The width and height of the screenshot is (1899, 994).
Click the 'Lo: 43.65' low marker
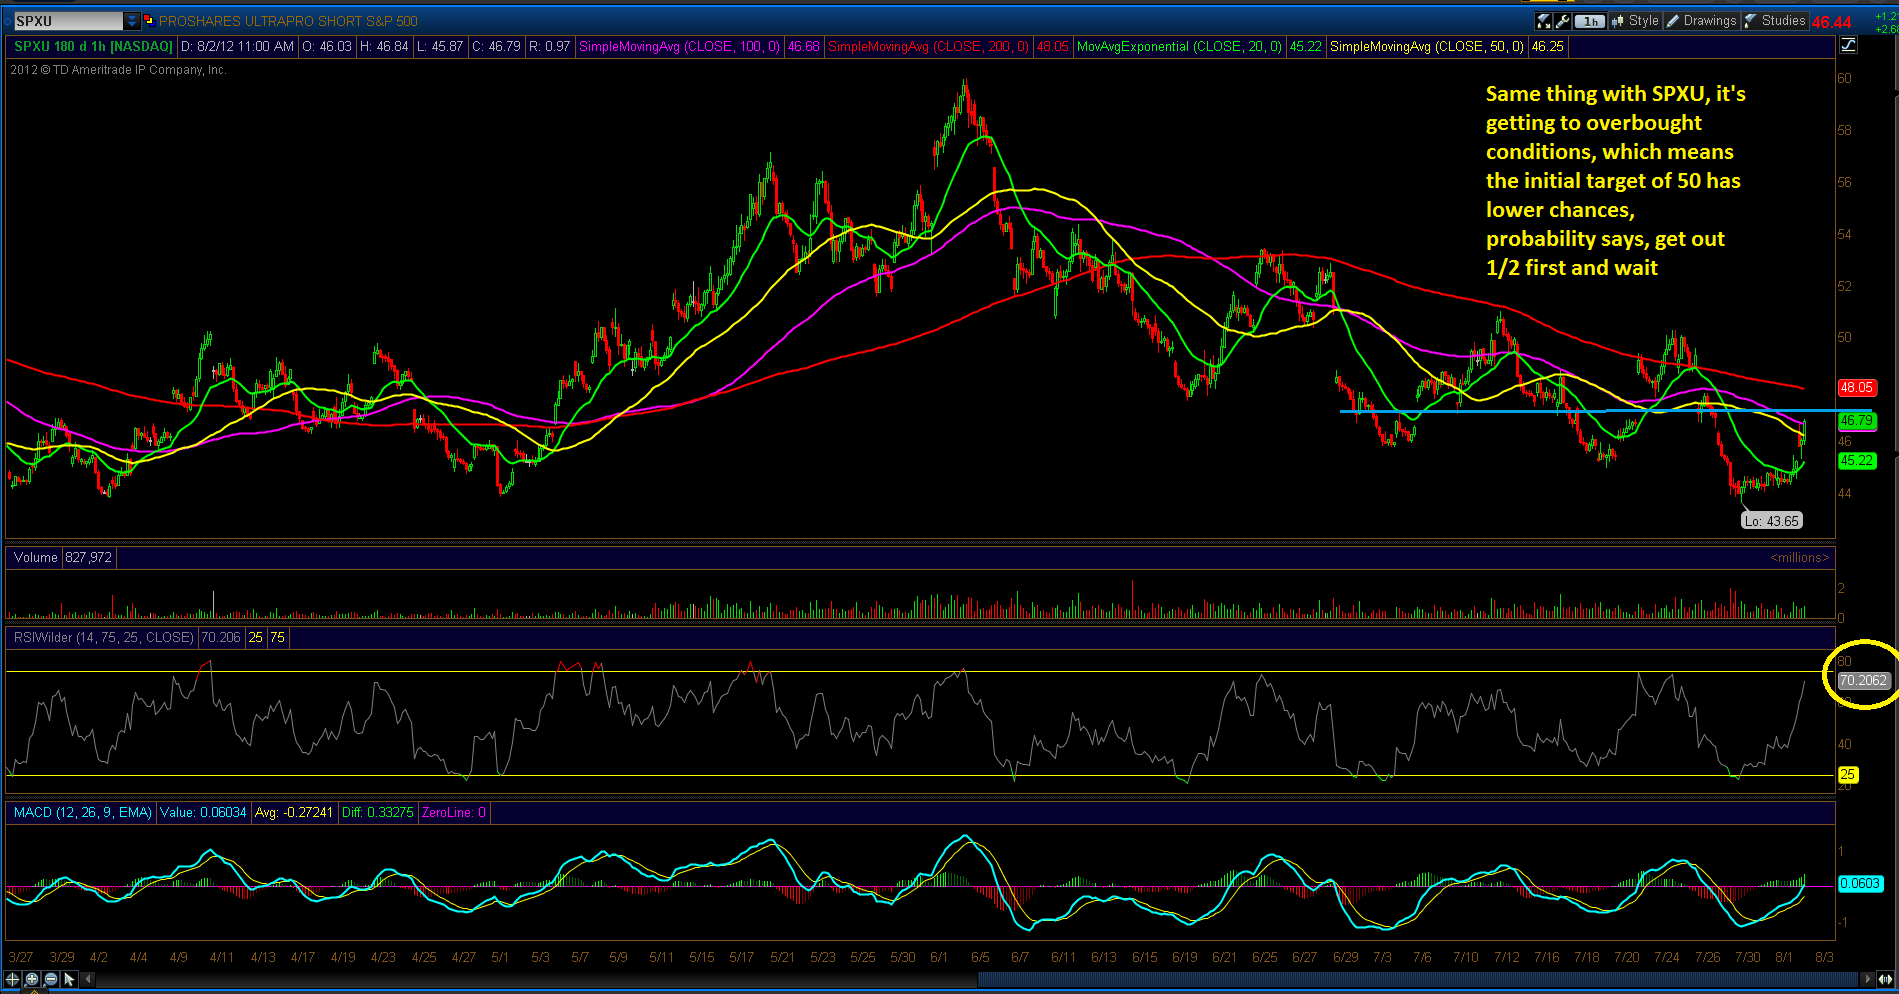point(1772,521)
